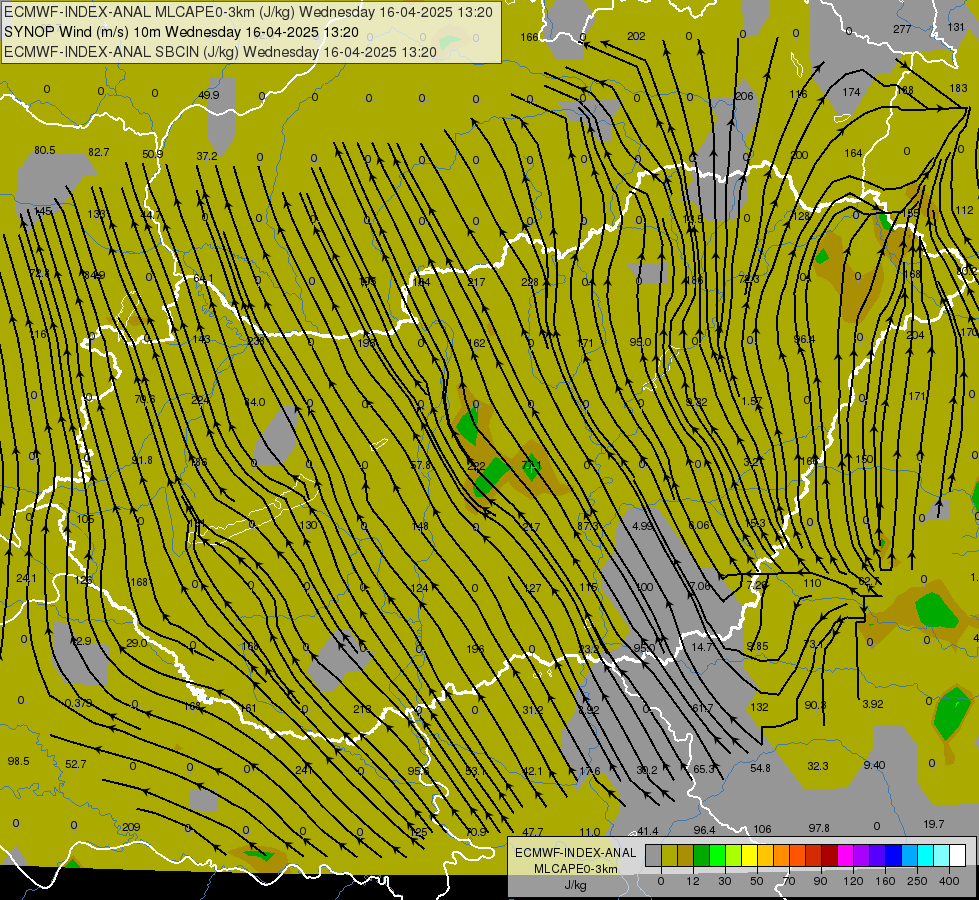Click the '9.40' value on the map
The height and width of the screenshot is (900, 979).
pyautogui.click(x=874, y=764)
